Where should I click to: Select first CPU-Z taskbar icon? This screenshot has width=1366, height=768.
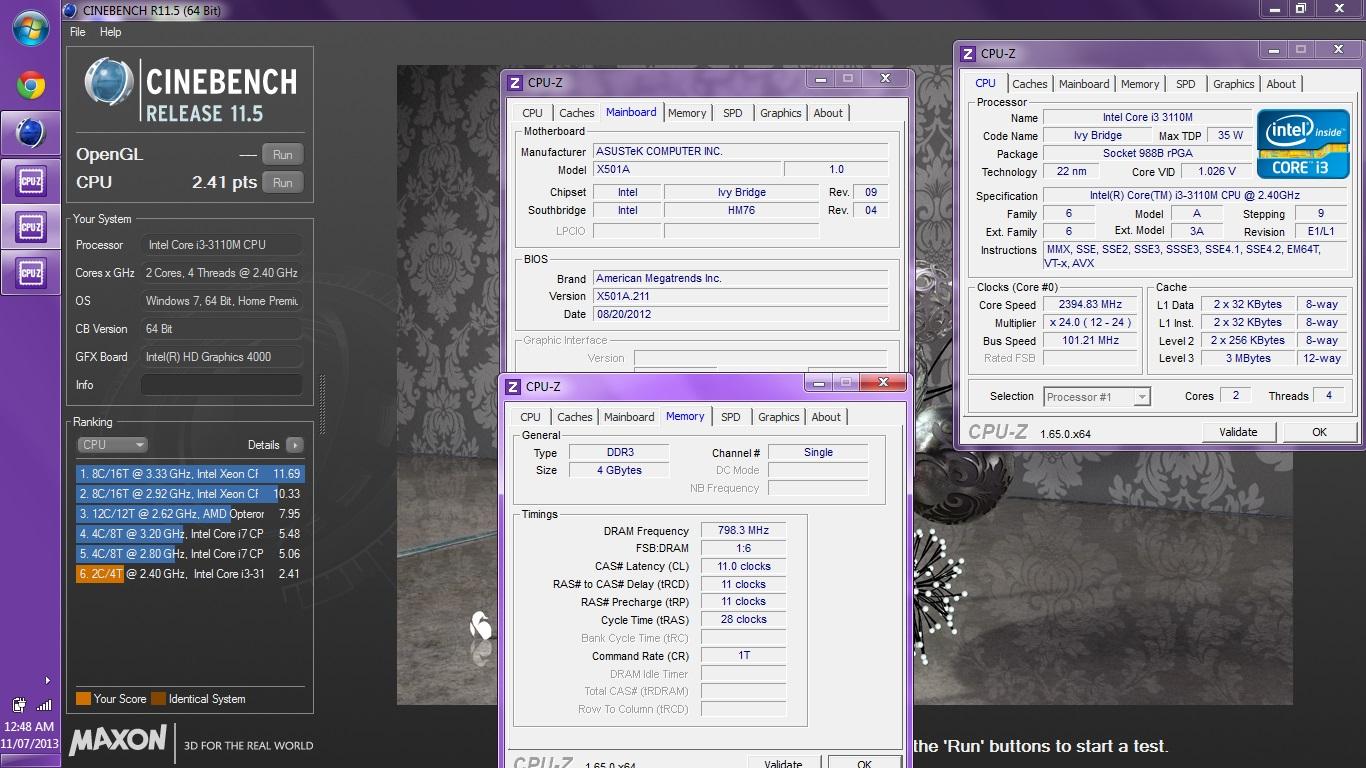pyautogui.click(x=30, y=181)
